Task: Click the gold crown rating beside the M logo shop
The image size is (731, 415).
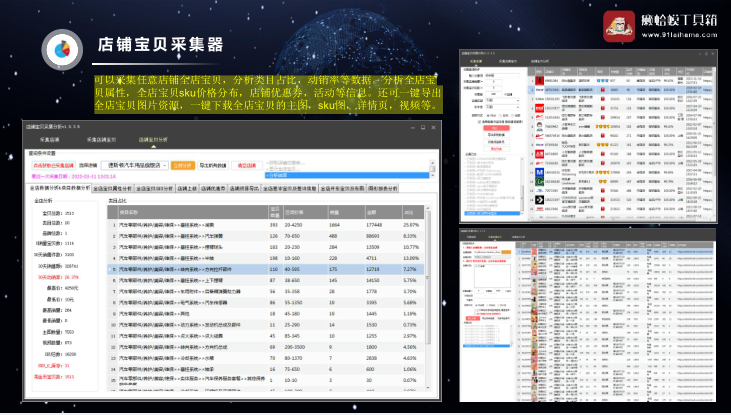Action: pyautogui.click(x=602, y=173)
